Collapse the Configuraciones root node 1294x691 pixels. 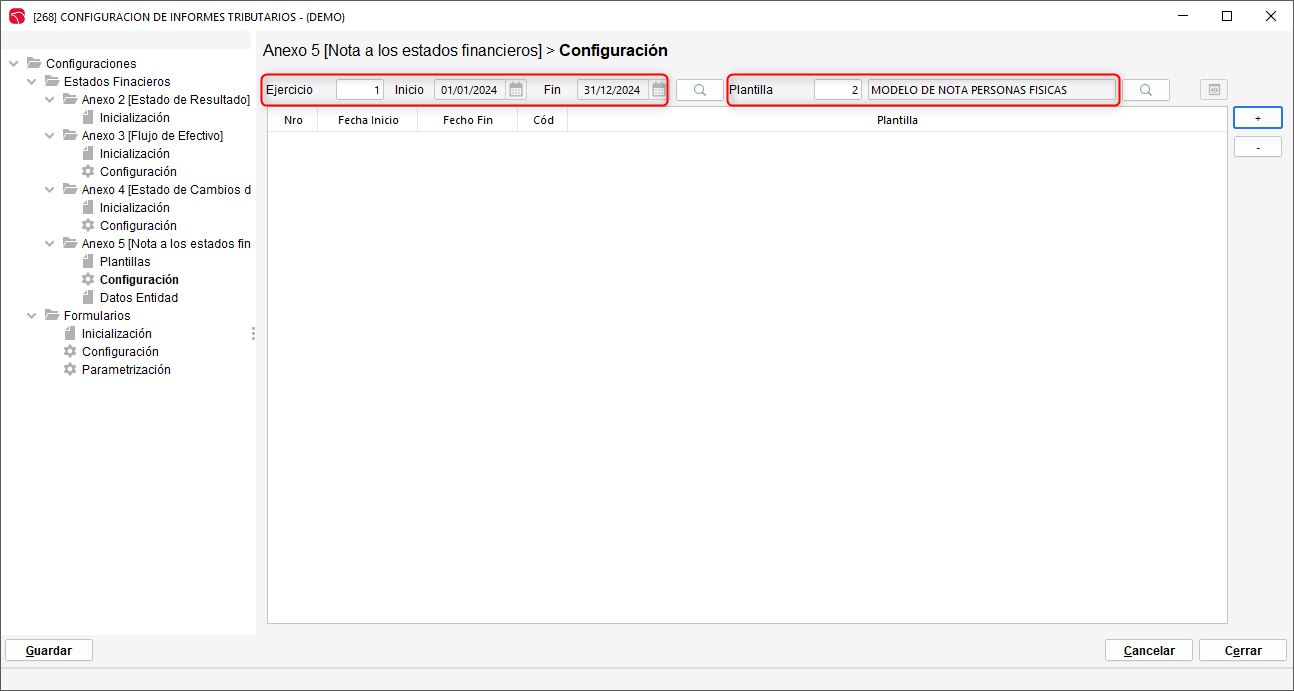[x=14, y=64]
